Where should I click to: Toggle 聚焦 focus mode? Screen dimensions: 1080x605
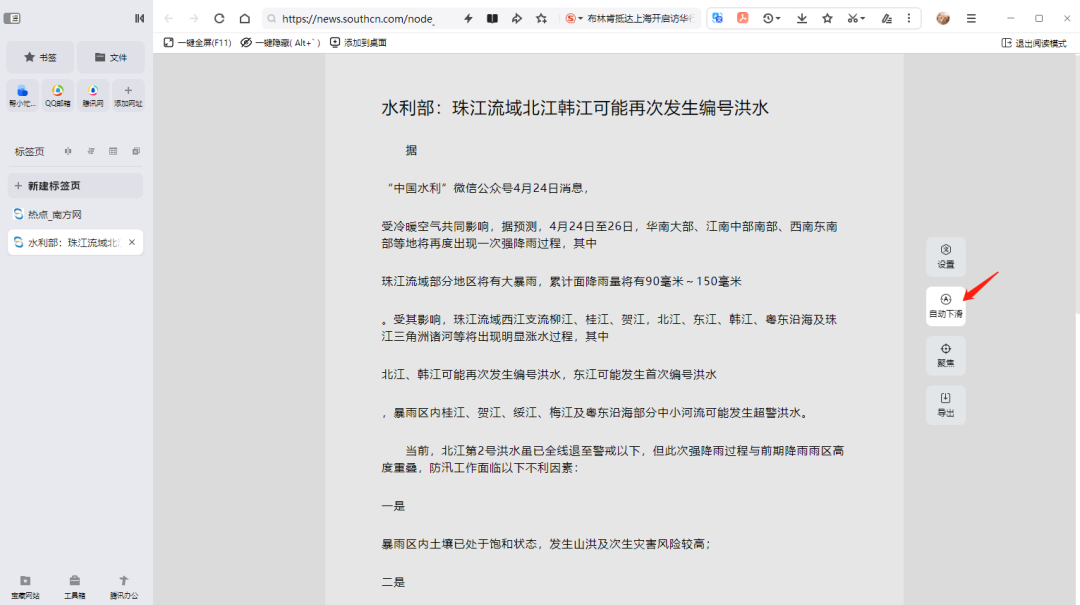coord(946,356)
